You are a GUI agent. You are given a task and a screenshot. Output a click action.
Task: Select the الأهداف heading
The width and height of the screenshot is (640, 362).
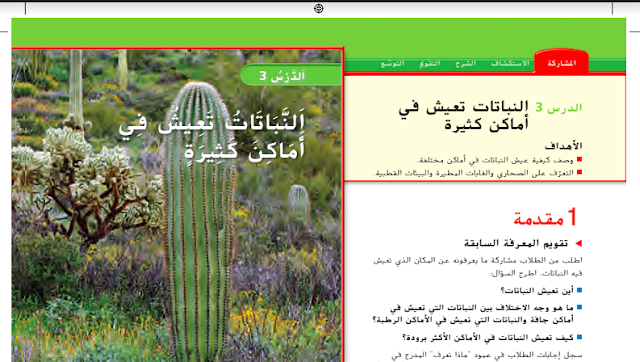(563, 146)
